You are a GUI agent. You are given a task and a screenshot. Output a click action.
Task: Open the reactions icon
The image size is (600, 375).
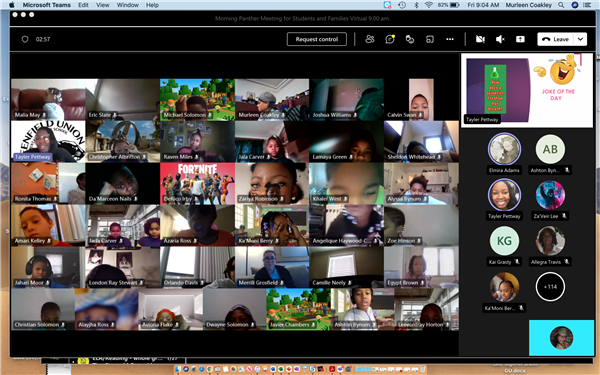coord(410,39)
